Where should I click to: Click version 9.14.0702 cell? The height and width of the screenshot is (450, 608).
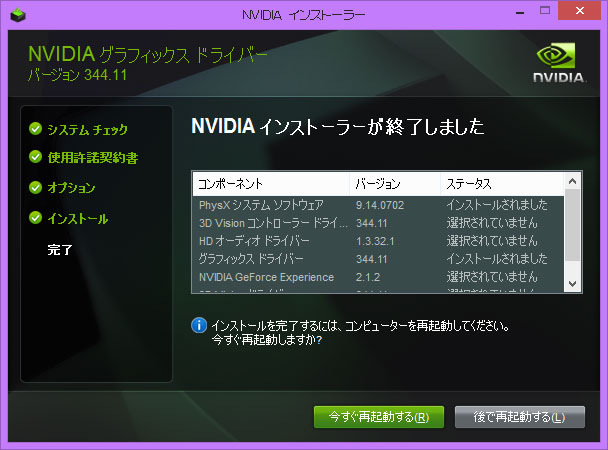point(380,205)
